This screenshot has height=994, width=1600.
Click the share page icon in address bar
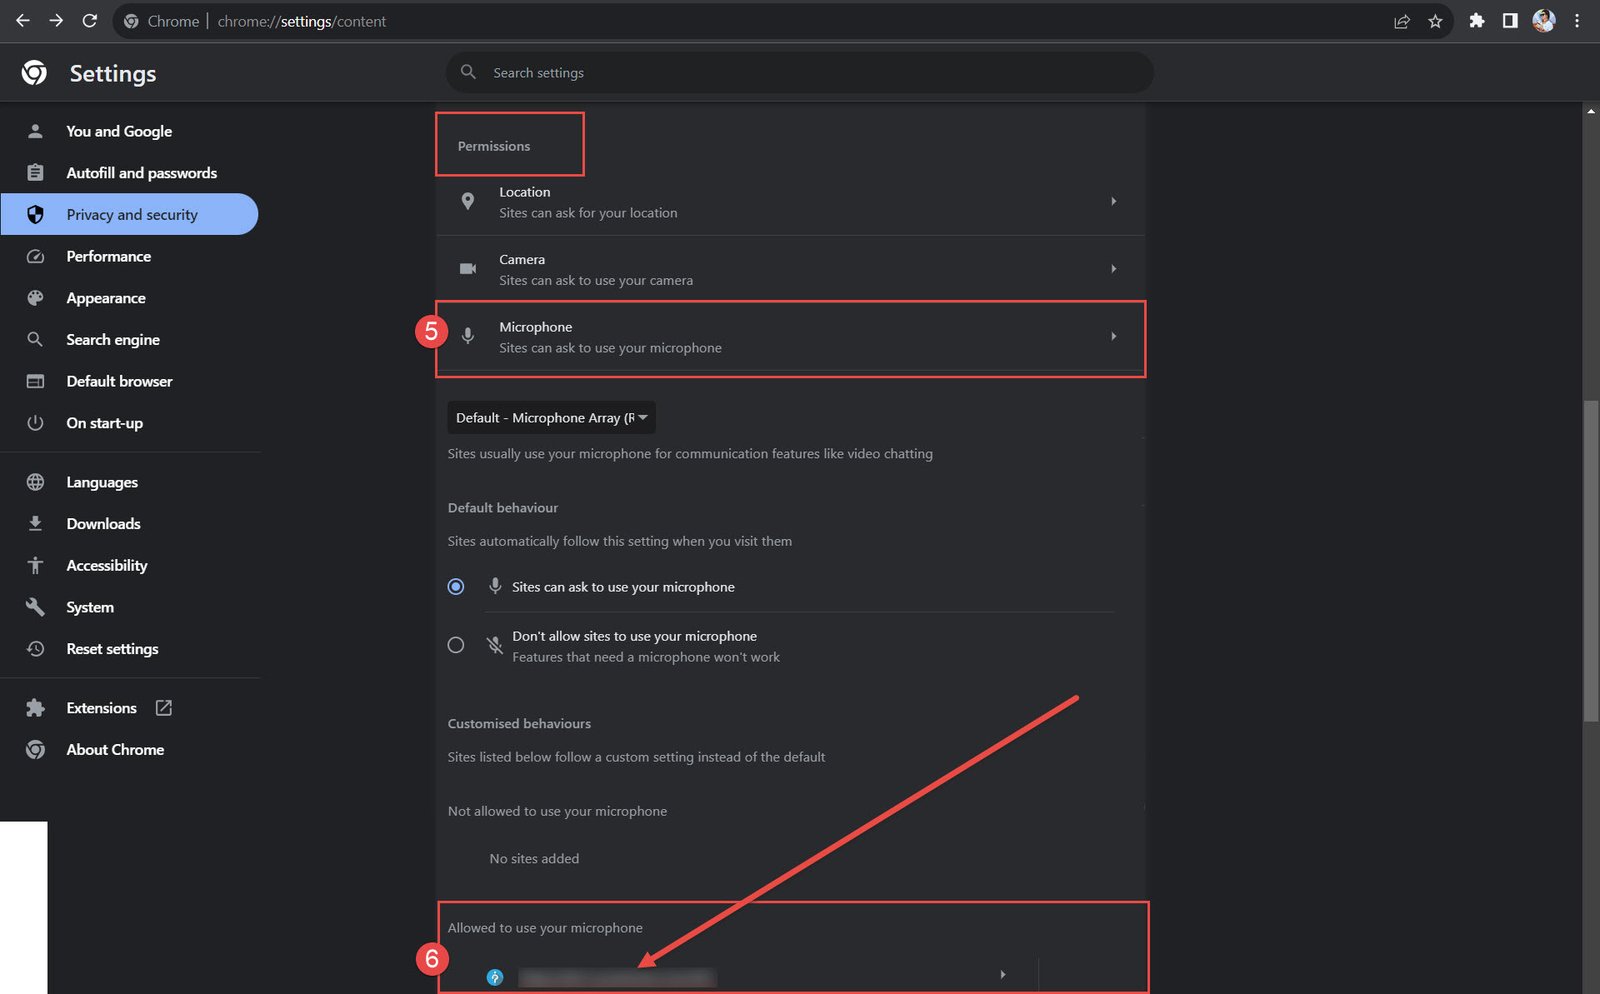[1402, 21]
